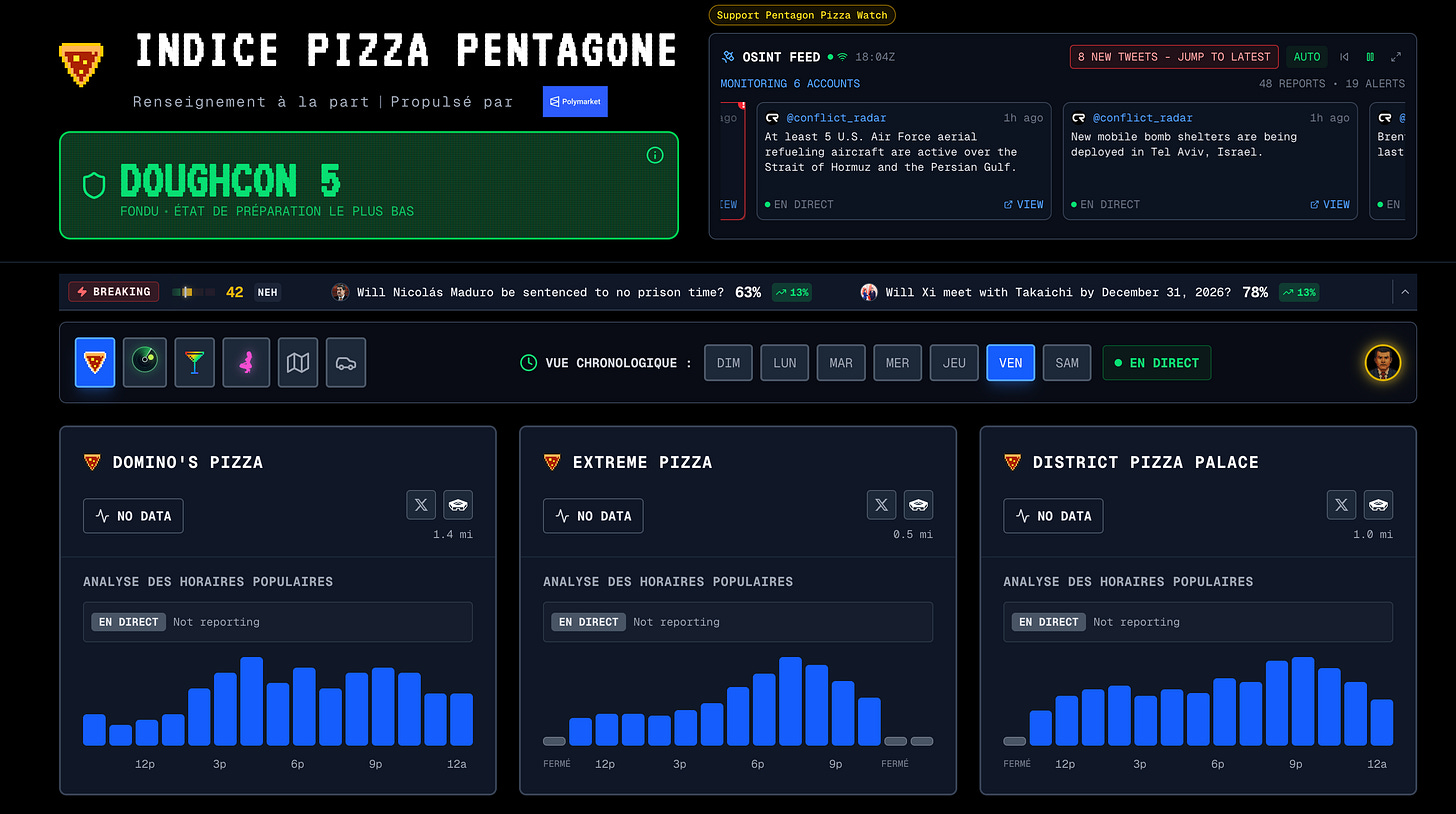The width and height of the screenshot is (1456, 814).
Task: Select VEN day tab
Action: (x=1010, y=363)
